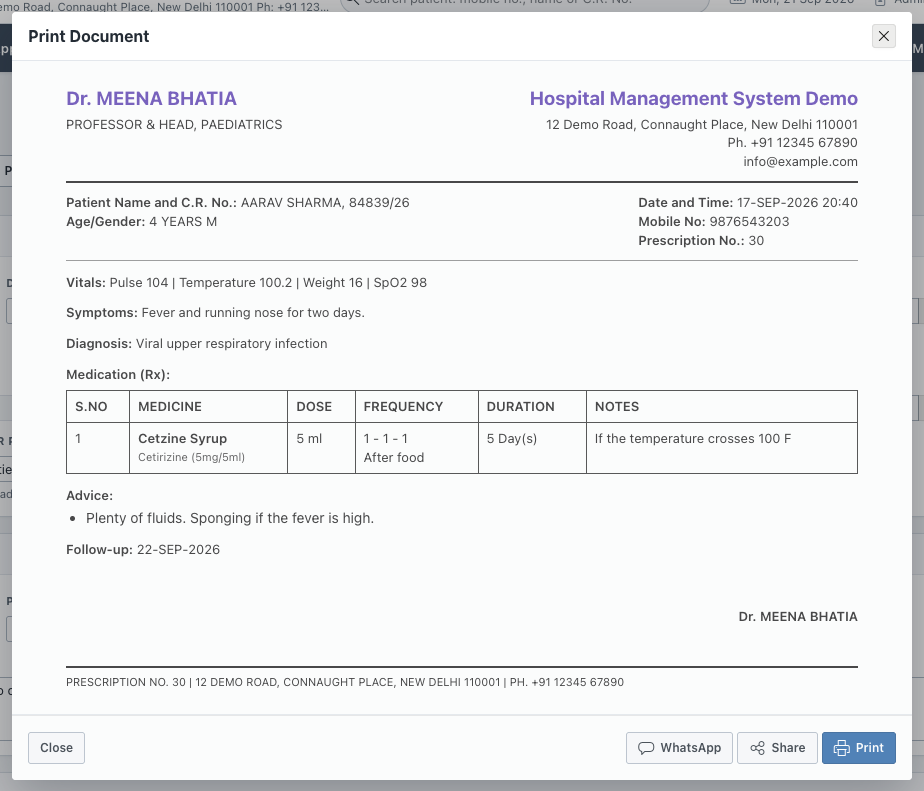Click the blue Print button label
Image resolution: width=924 pixels, height=791 pixels.
pos(869,747)
